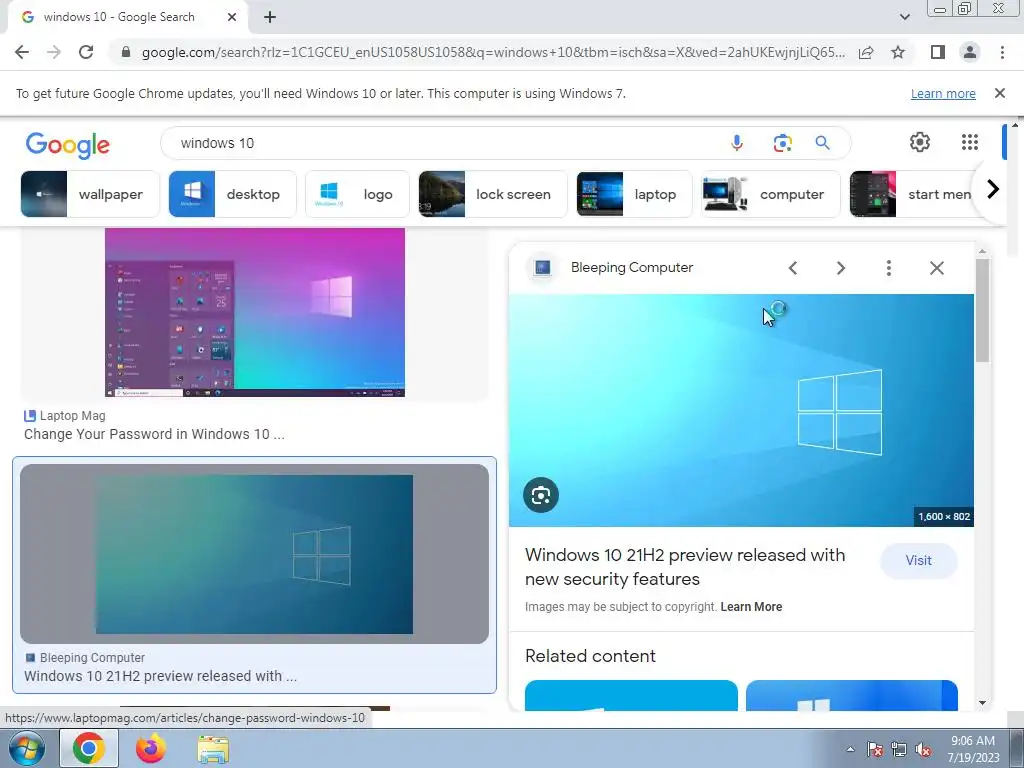1024x768 pixels.
Task: Reload the page with the refresh icon
Action: pos(86,52)
